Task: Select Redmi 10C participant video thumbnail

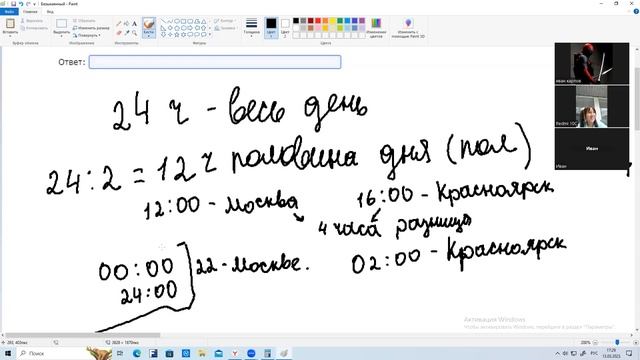Action: pos(592,106)
